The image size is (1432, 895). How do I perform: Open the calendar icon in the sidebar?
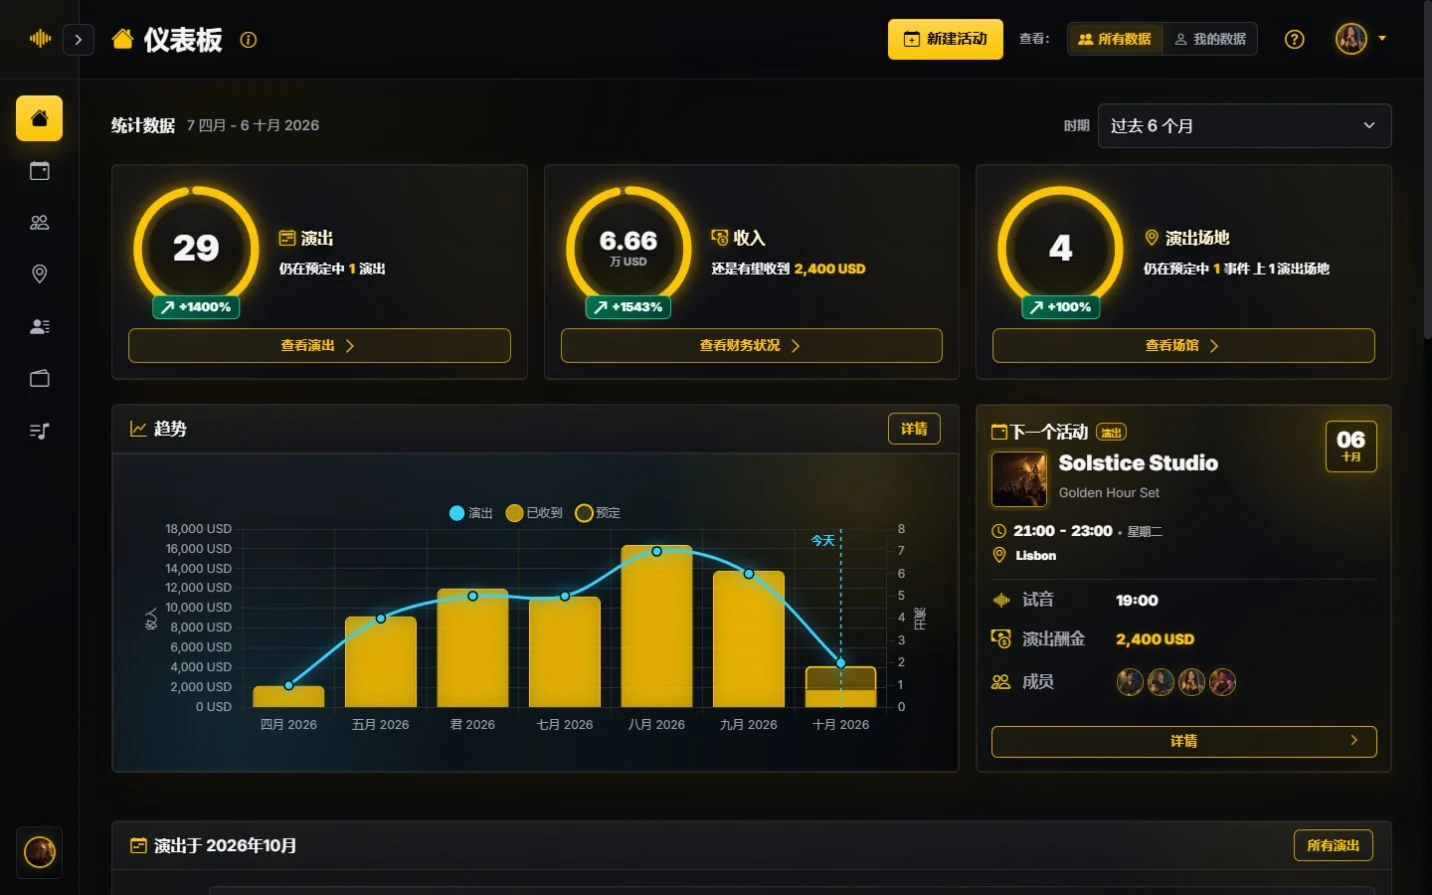click(39, 171)
